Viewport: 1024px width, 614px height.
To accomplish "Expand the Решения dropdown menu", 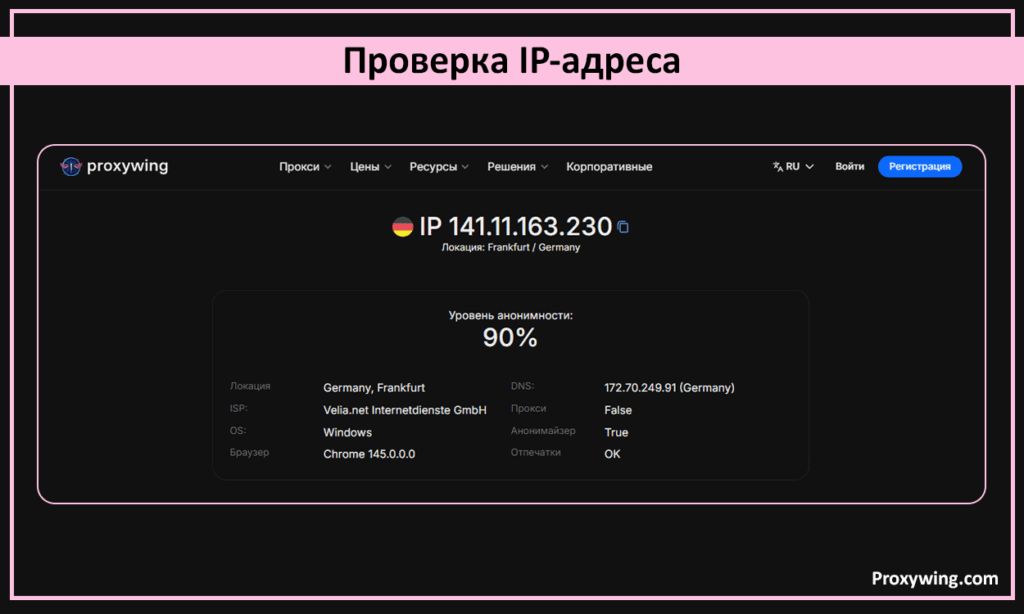I will [517, 167].
